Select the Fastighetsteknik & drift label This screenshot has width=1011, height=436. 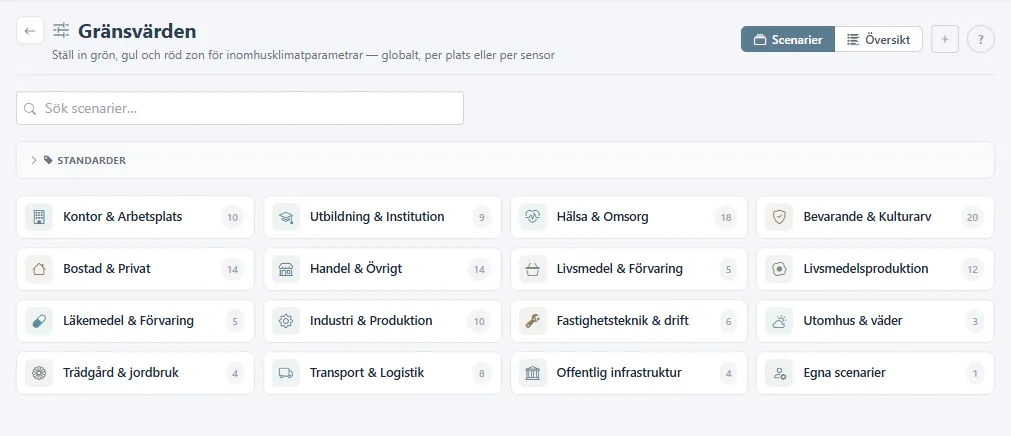pos(623,321)
